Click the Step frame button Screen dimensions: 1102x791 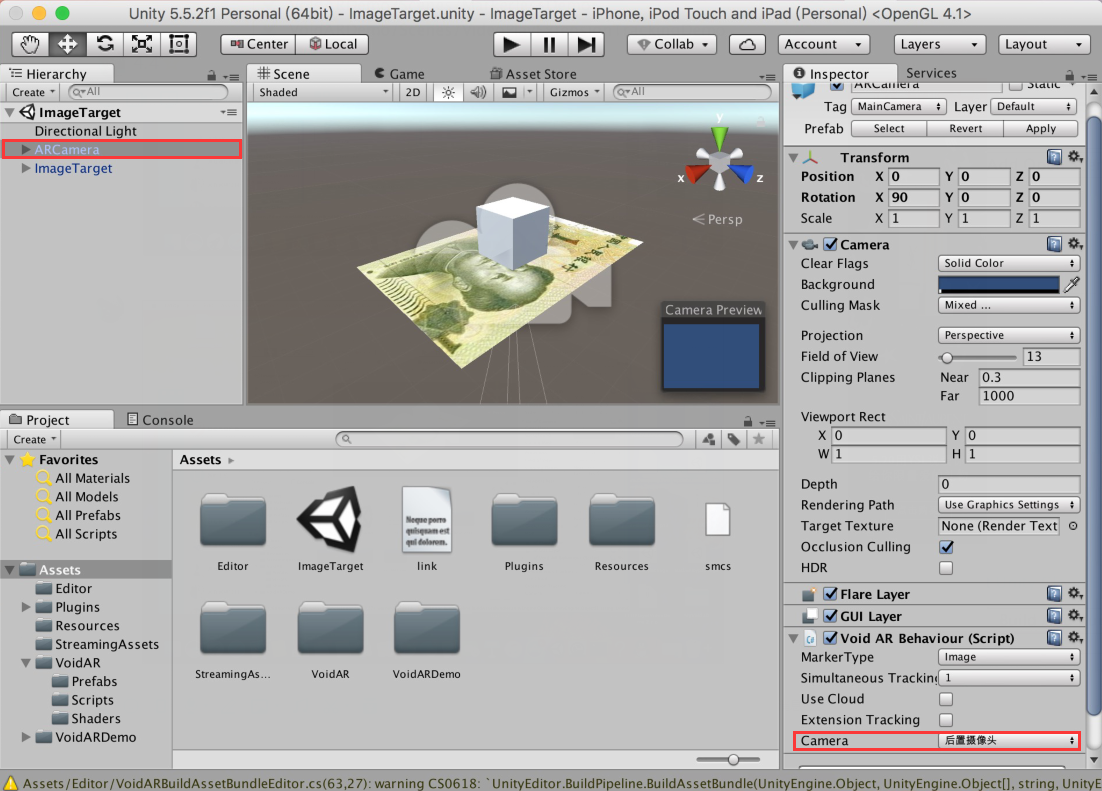click(586, 44)
